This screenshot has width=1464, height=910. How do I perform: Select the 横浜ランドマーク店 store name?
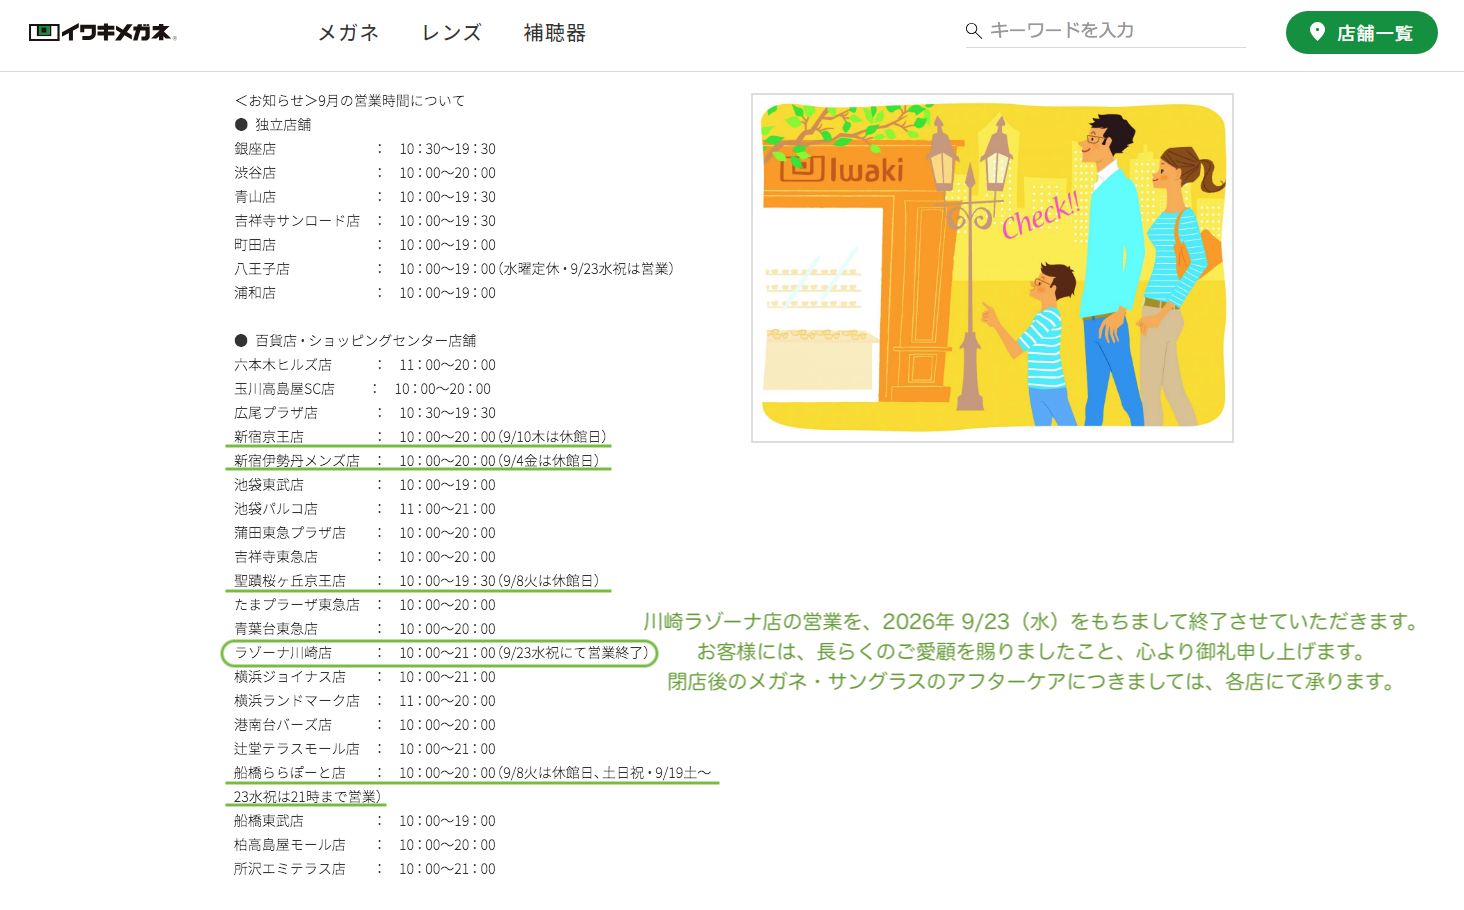(x=297, y=701)
